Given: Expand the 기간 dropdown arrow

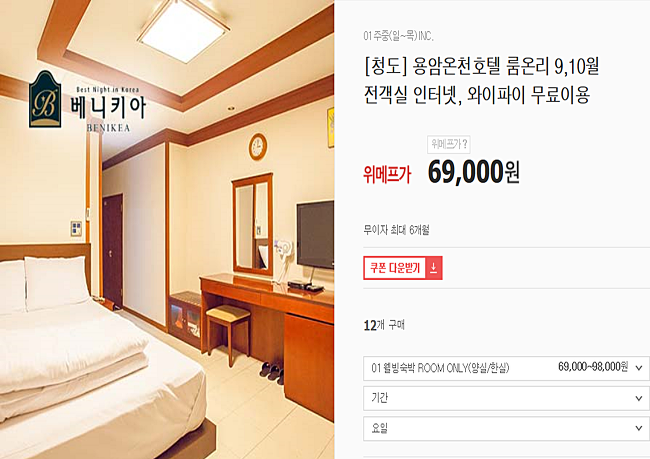Looking at the screenshot, I should tap(639, 398).
